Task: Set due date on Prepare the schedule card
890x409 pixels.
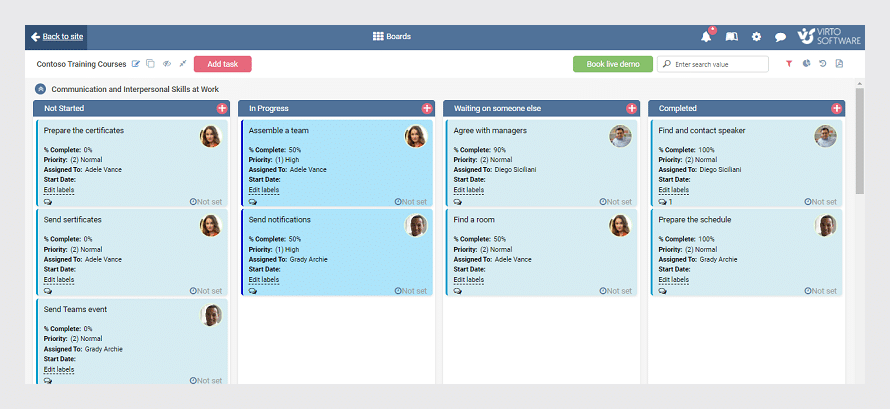Action: [820, 291]
